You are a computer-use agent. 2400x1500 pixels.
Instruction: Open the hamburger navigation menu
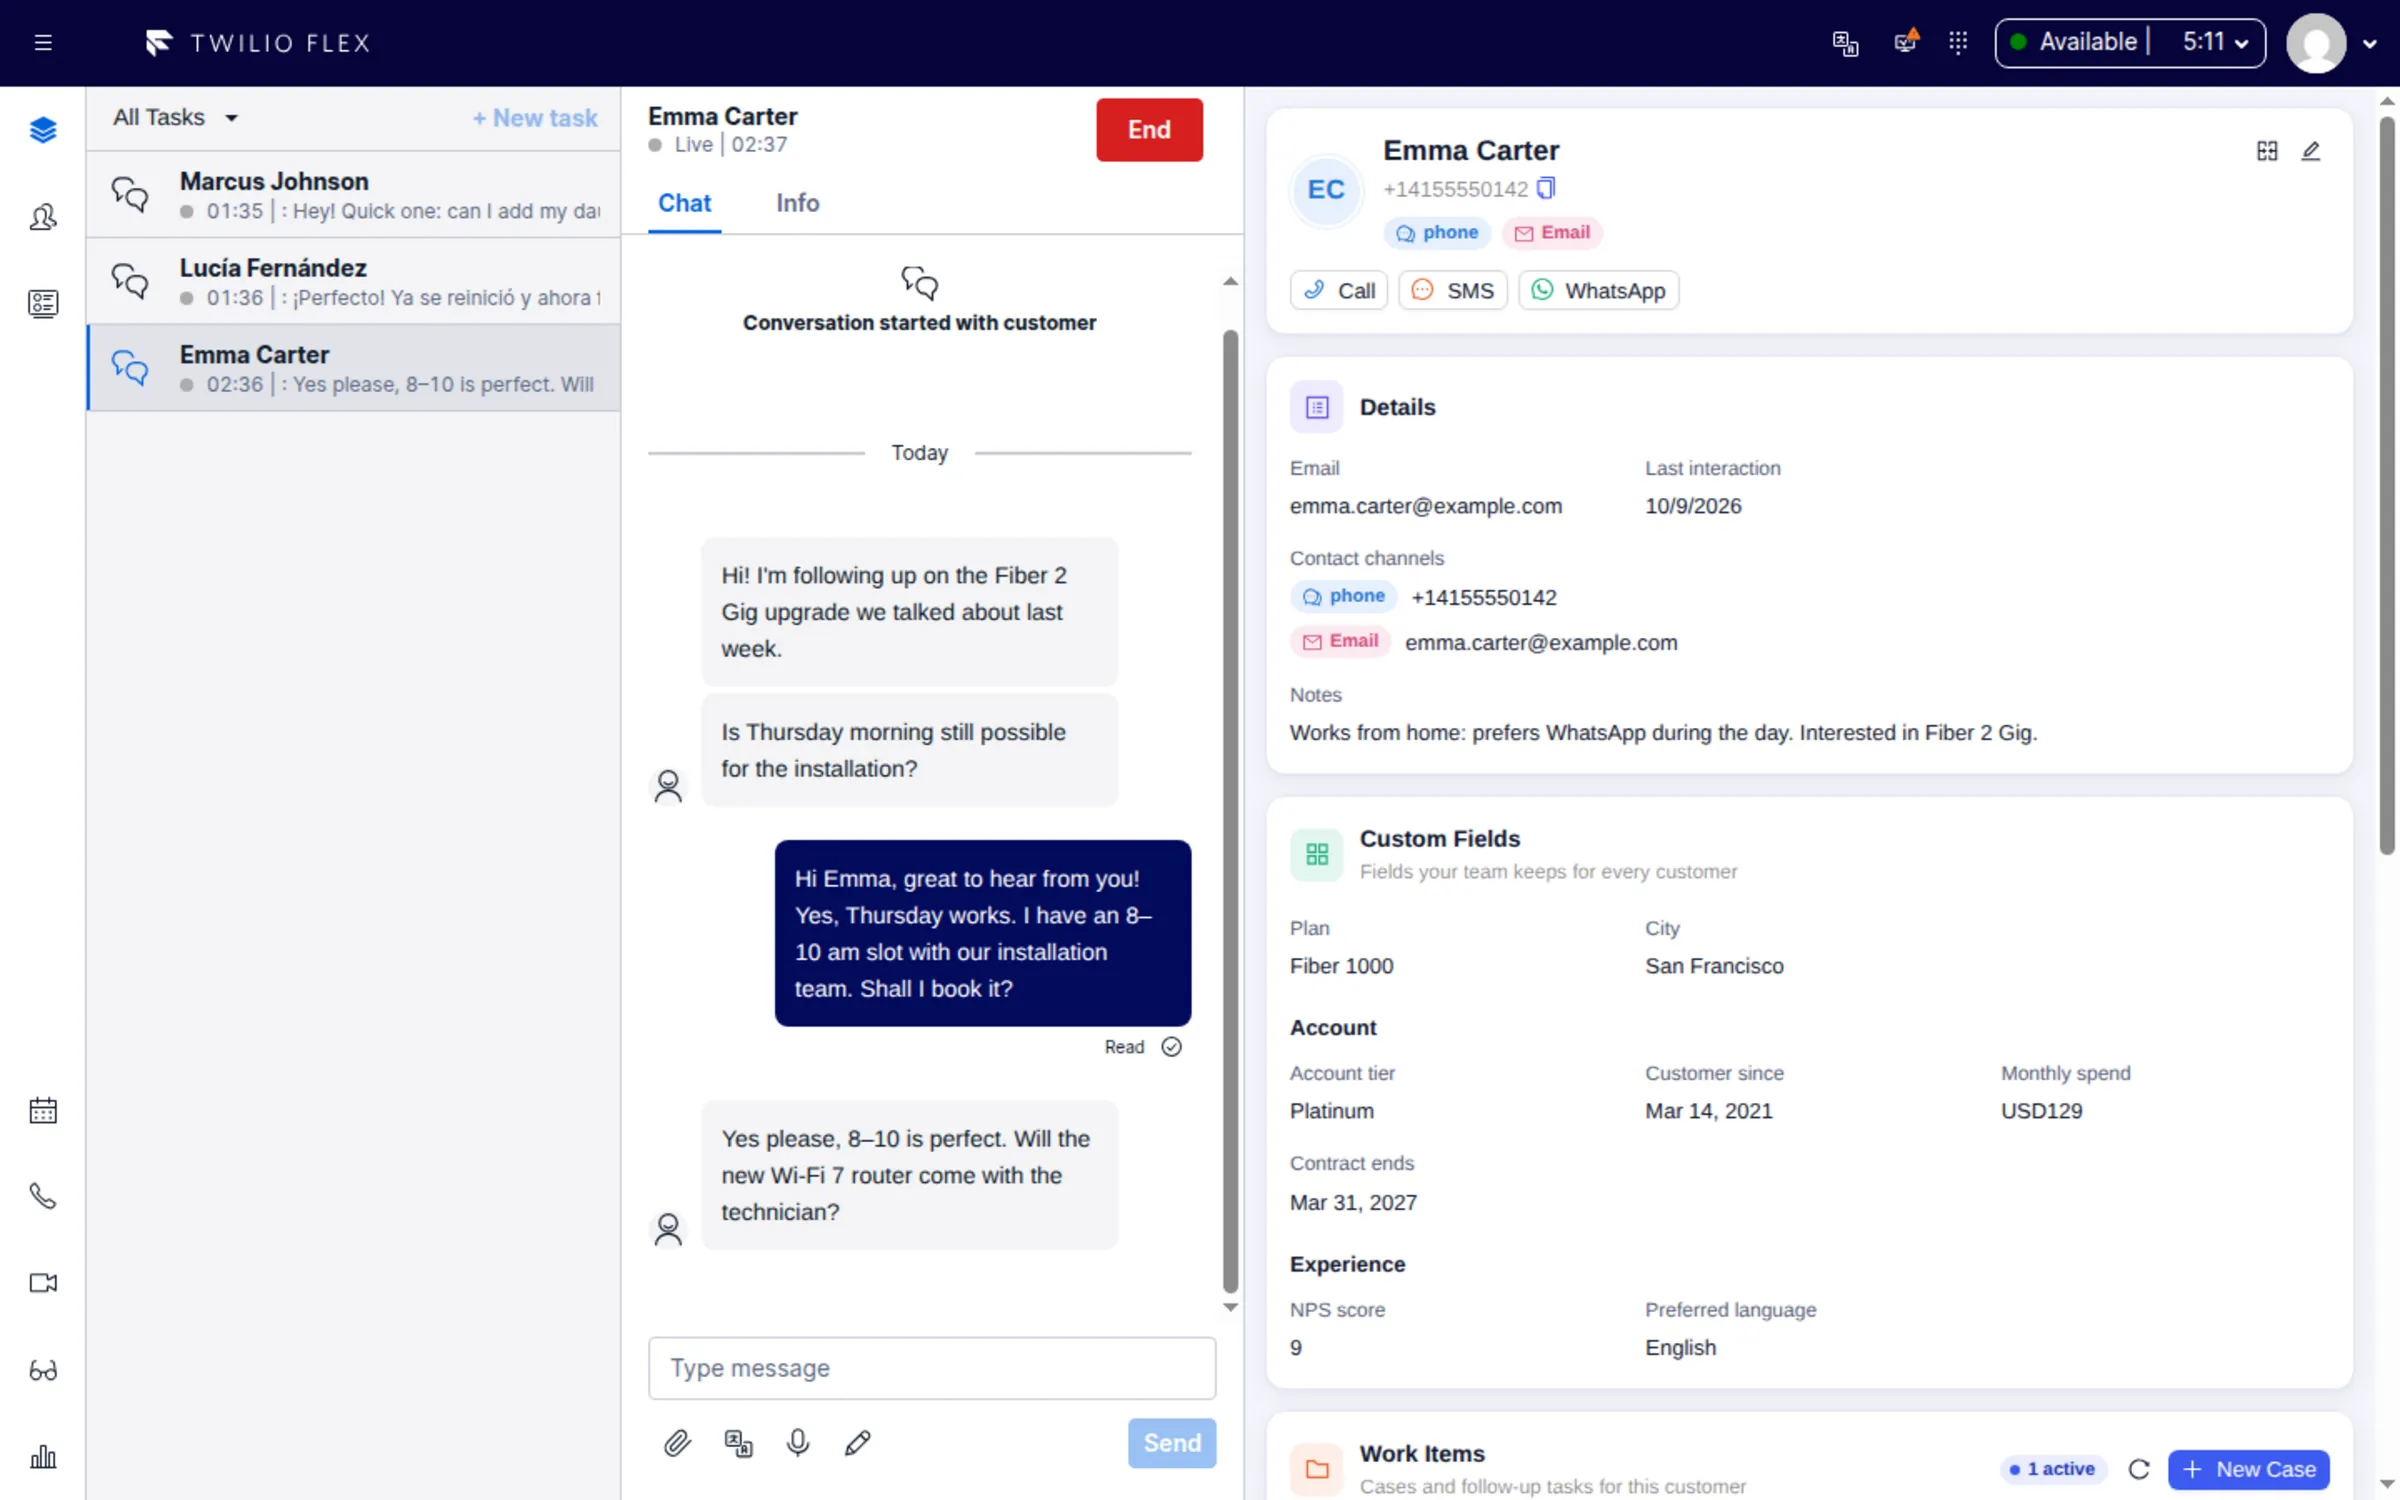(43, 43)
